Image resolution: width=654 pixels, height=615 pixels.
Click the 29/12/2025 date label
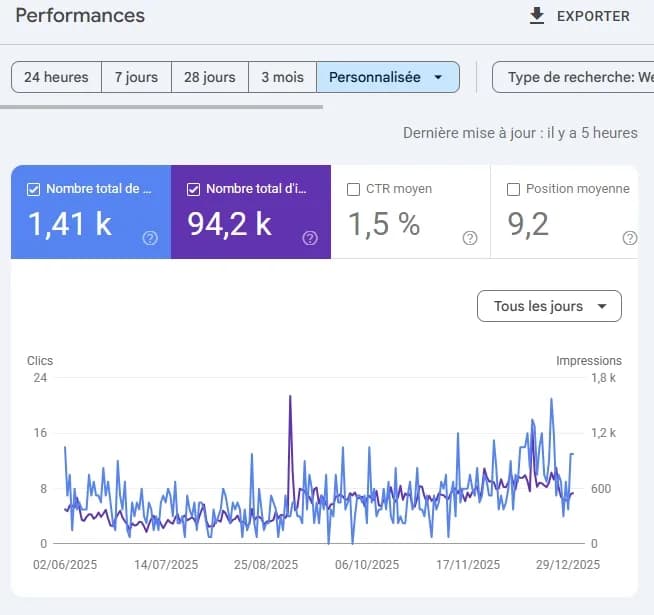568,565
